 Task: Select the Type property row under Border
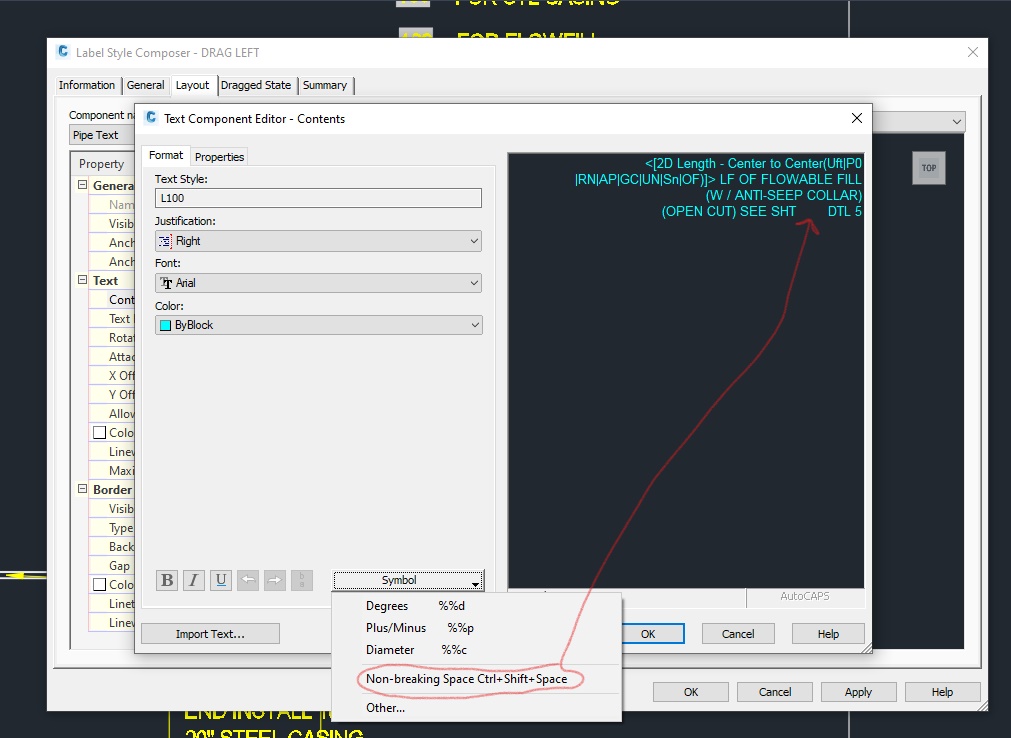click(x=112, y=528)
